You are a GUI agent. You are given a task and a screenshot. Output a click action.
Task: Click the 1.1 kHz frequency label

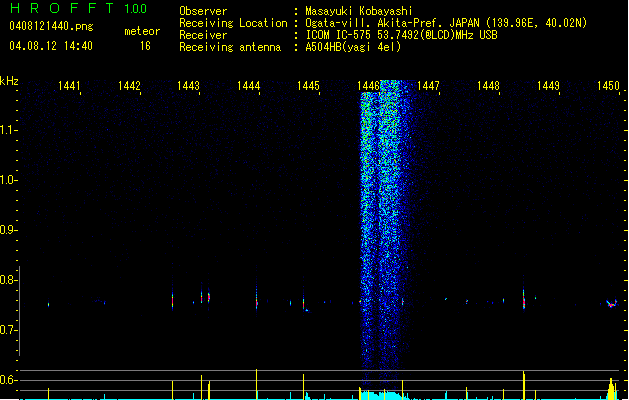pyautogui.click(x=7, y=130)
